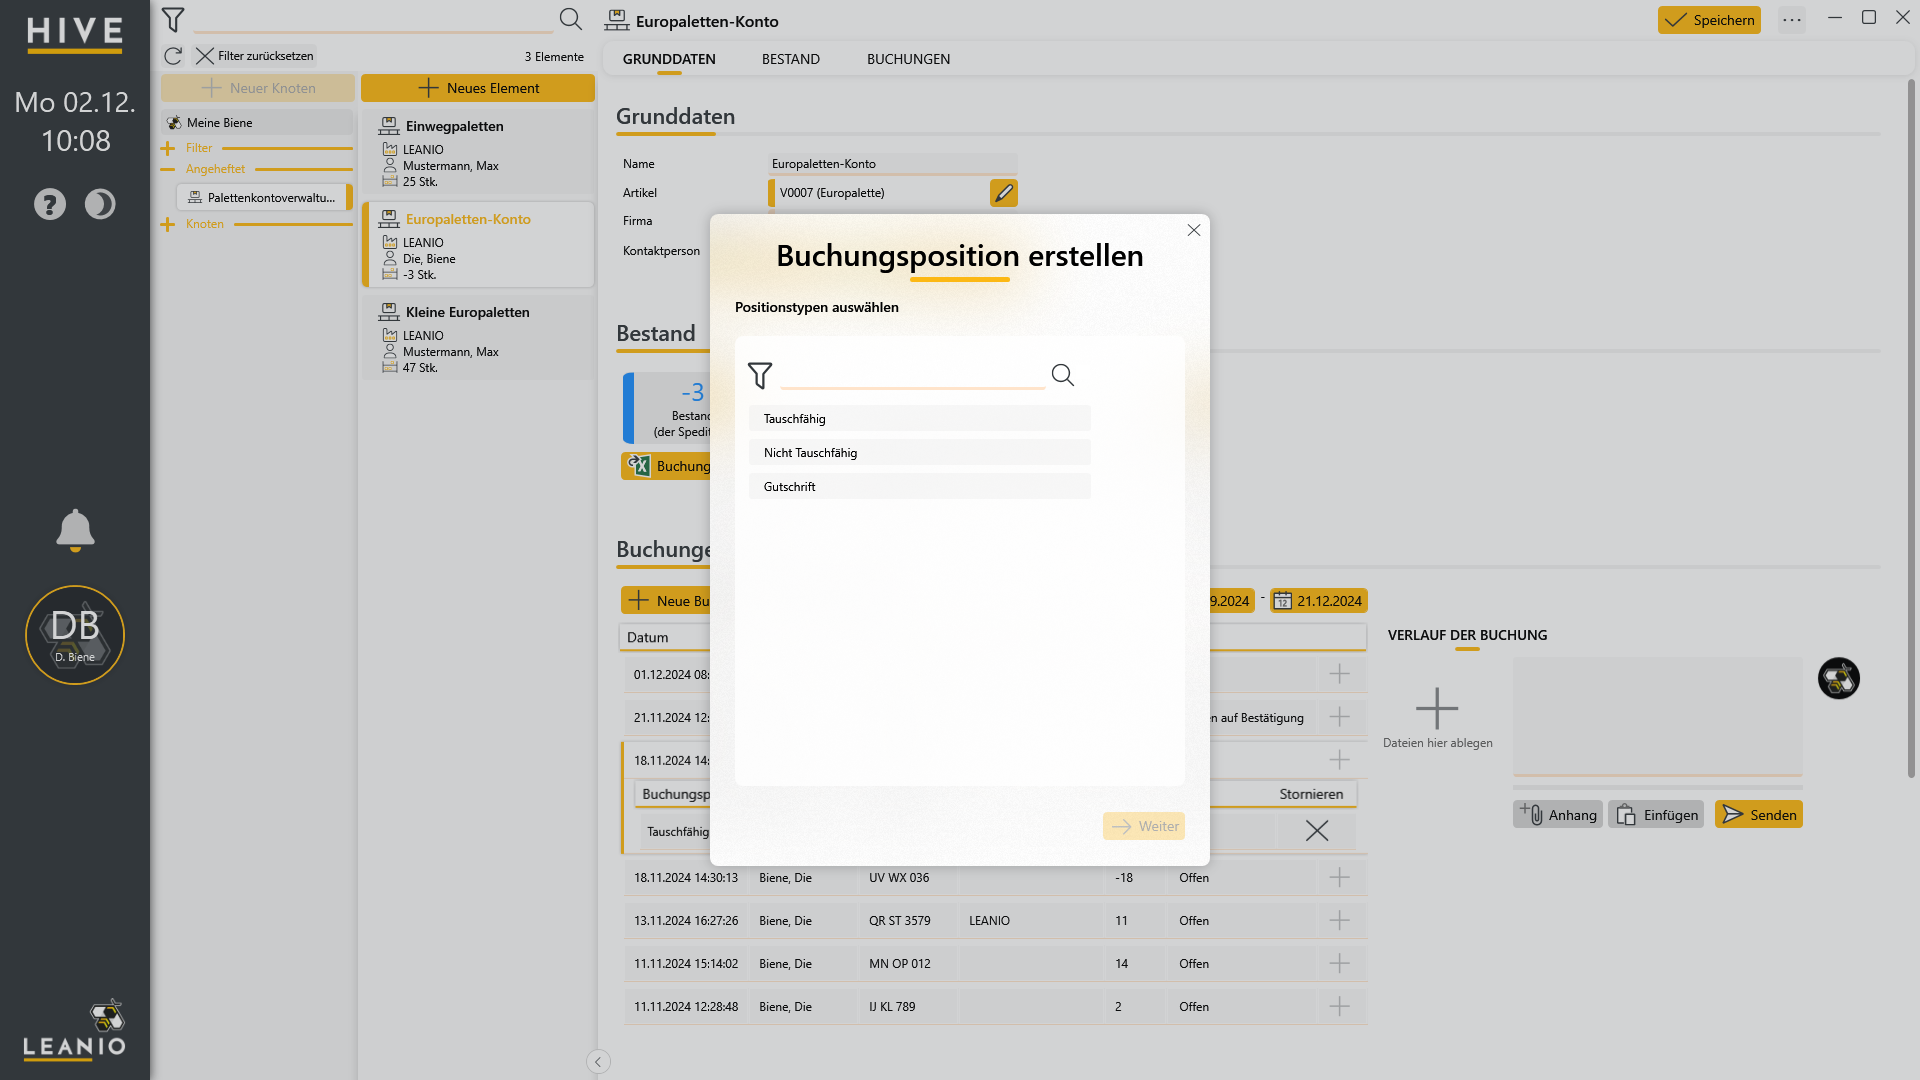Viewport: 1920px width, 1080px height.
Task: Click Neues Element button
Action: pos(478,88)
